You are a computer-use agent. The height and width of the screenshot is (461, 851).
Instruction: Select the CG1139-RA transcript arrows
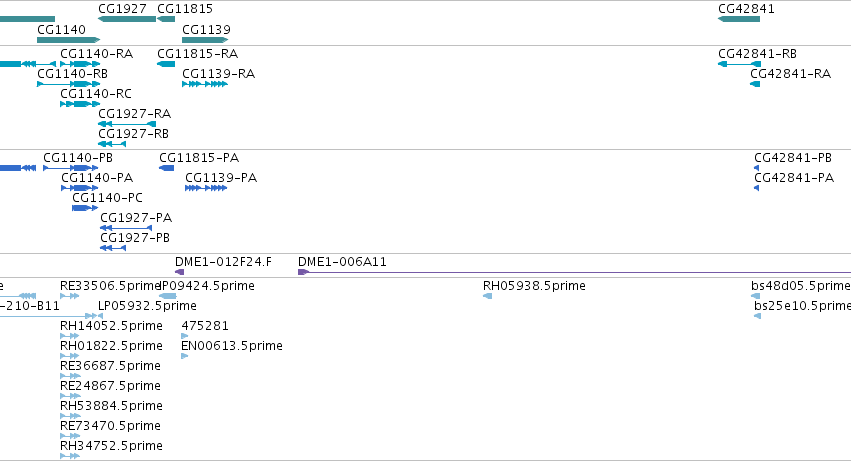point(205,84)
